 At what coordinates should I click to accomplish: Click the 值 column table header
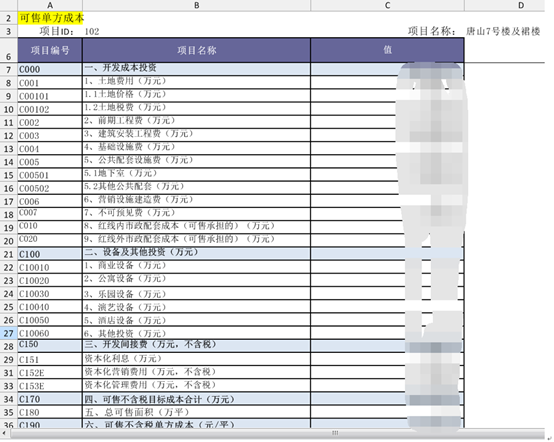point(387,50)
